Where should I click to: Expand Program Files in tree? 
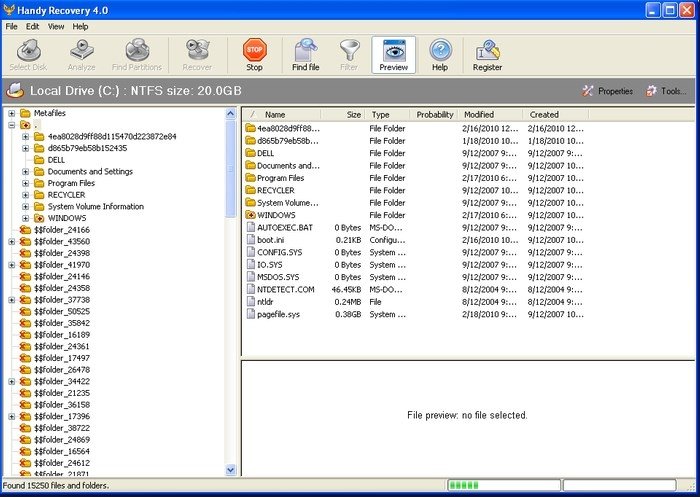(25, 183)
